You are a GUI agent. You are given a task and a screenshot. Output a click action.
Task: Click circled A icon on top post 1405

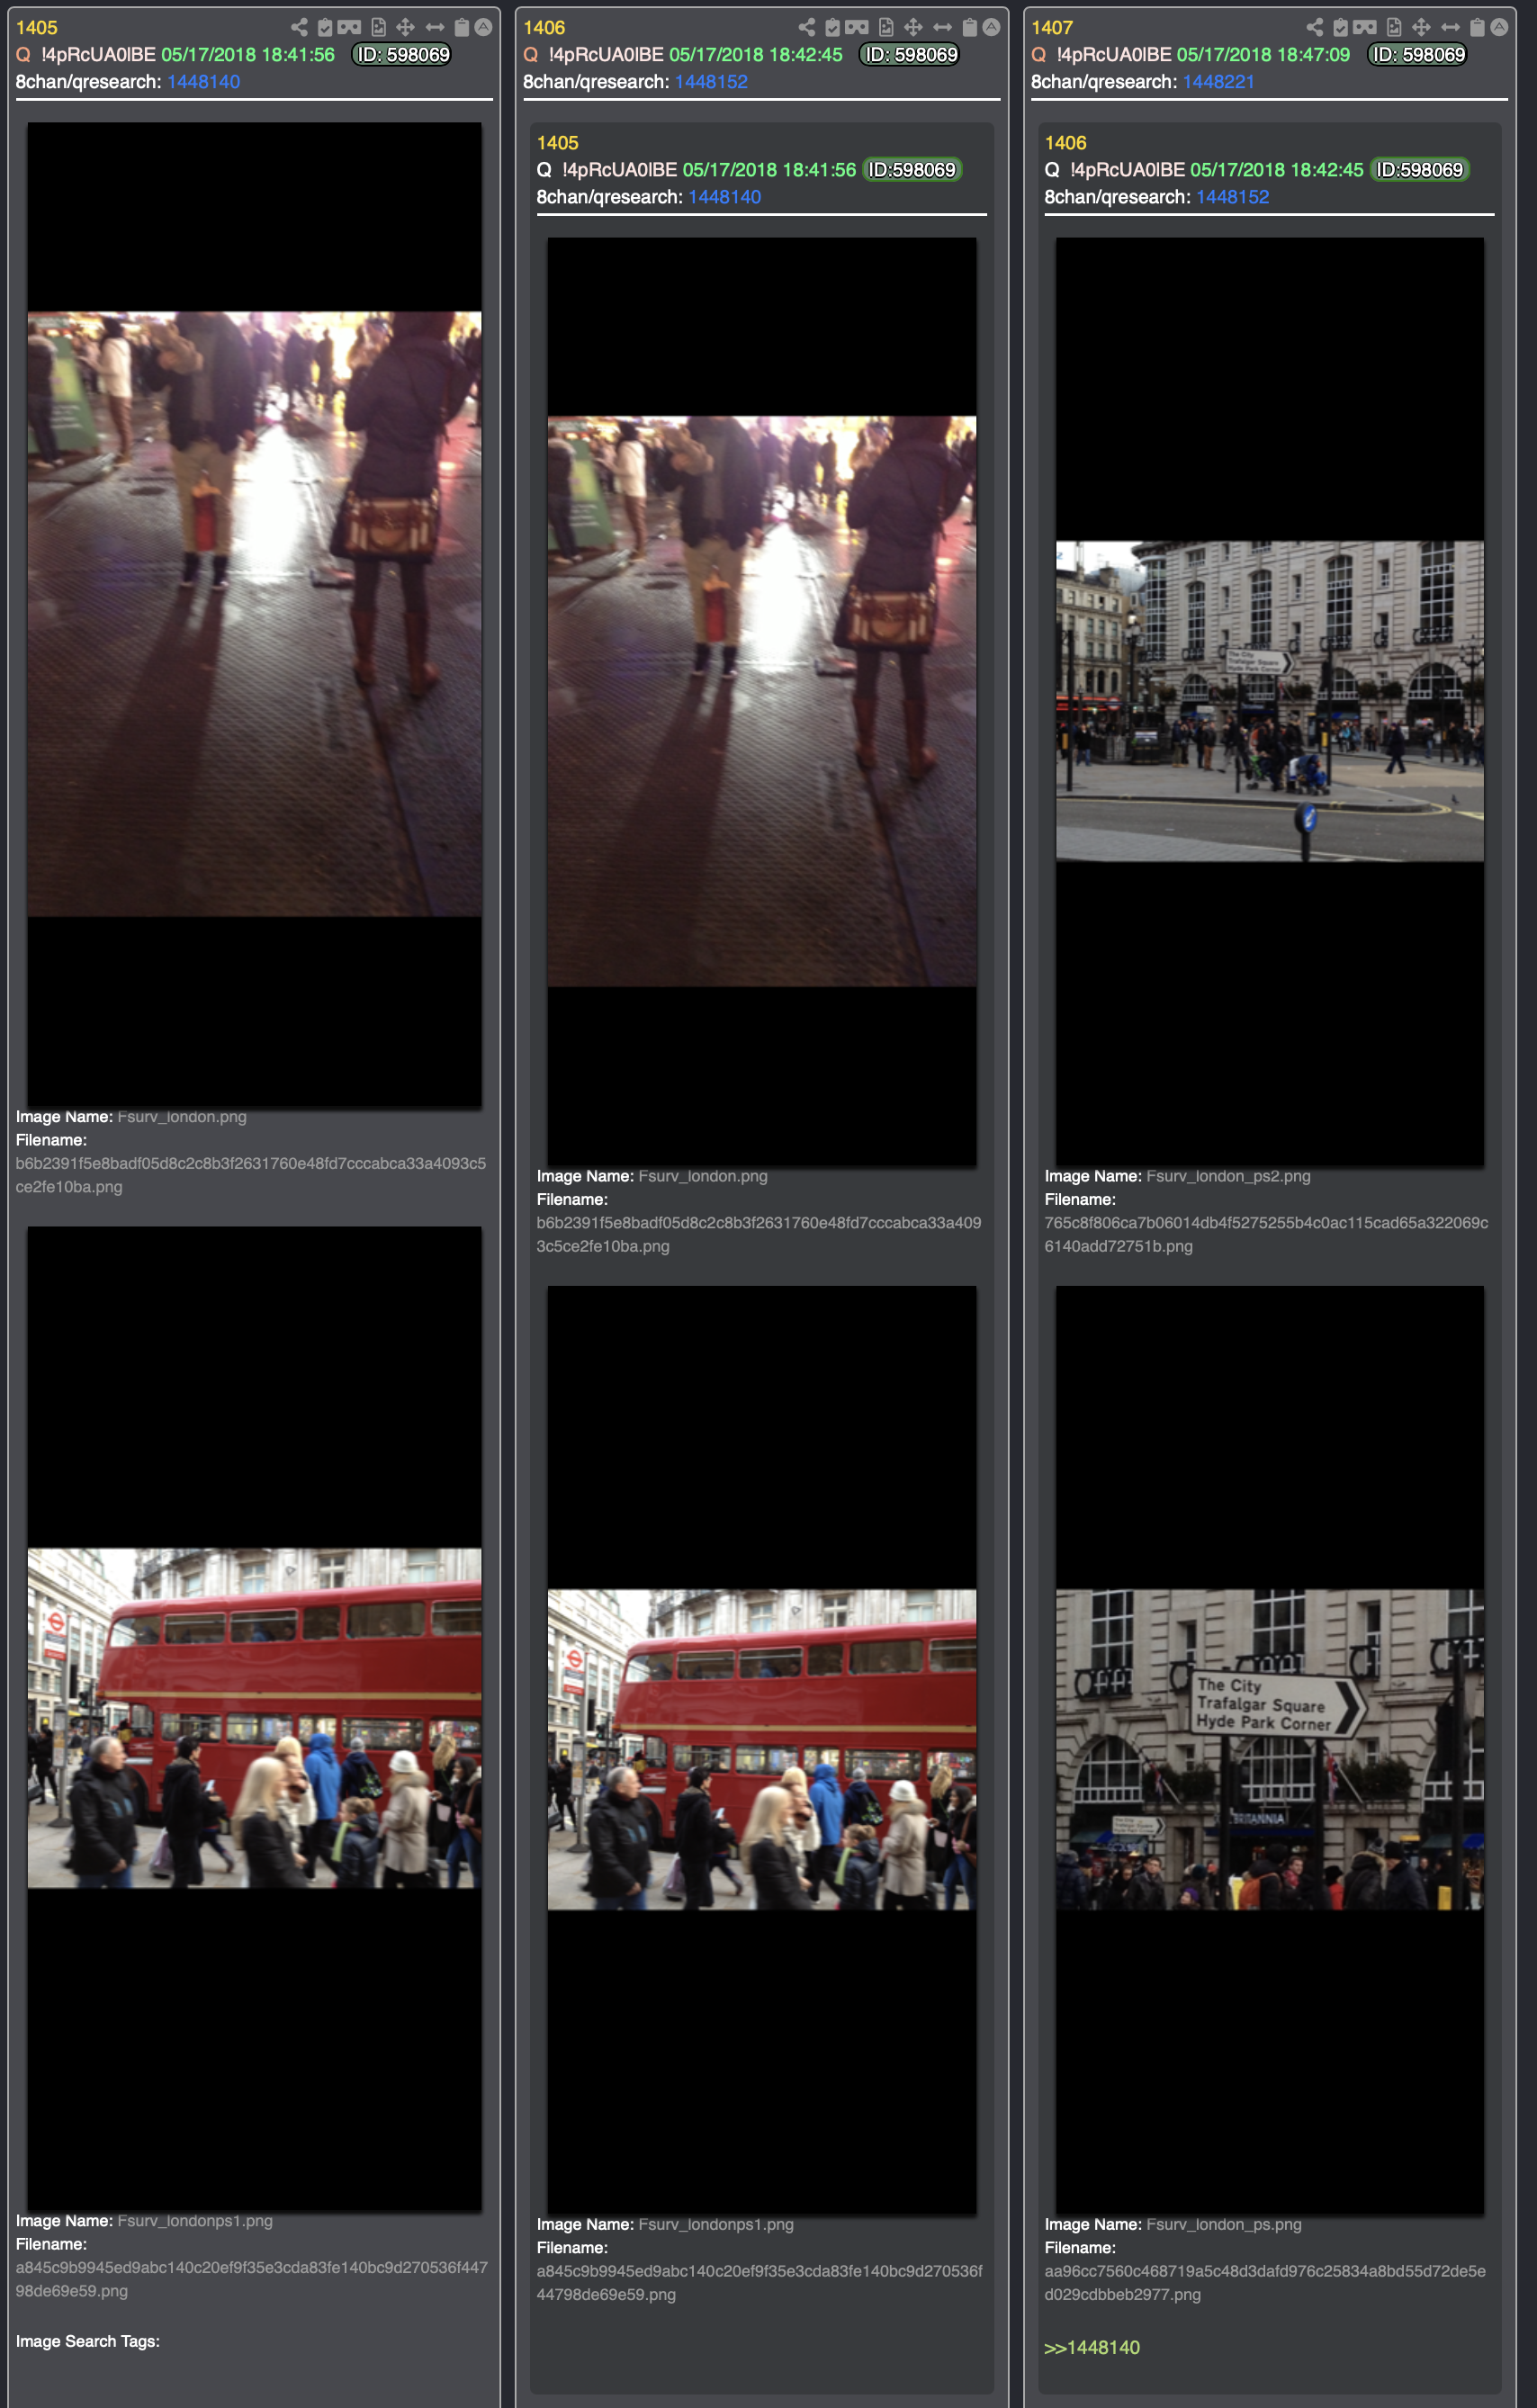click(483, 27)
